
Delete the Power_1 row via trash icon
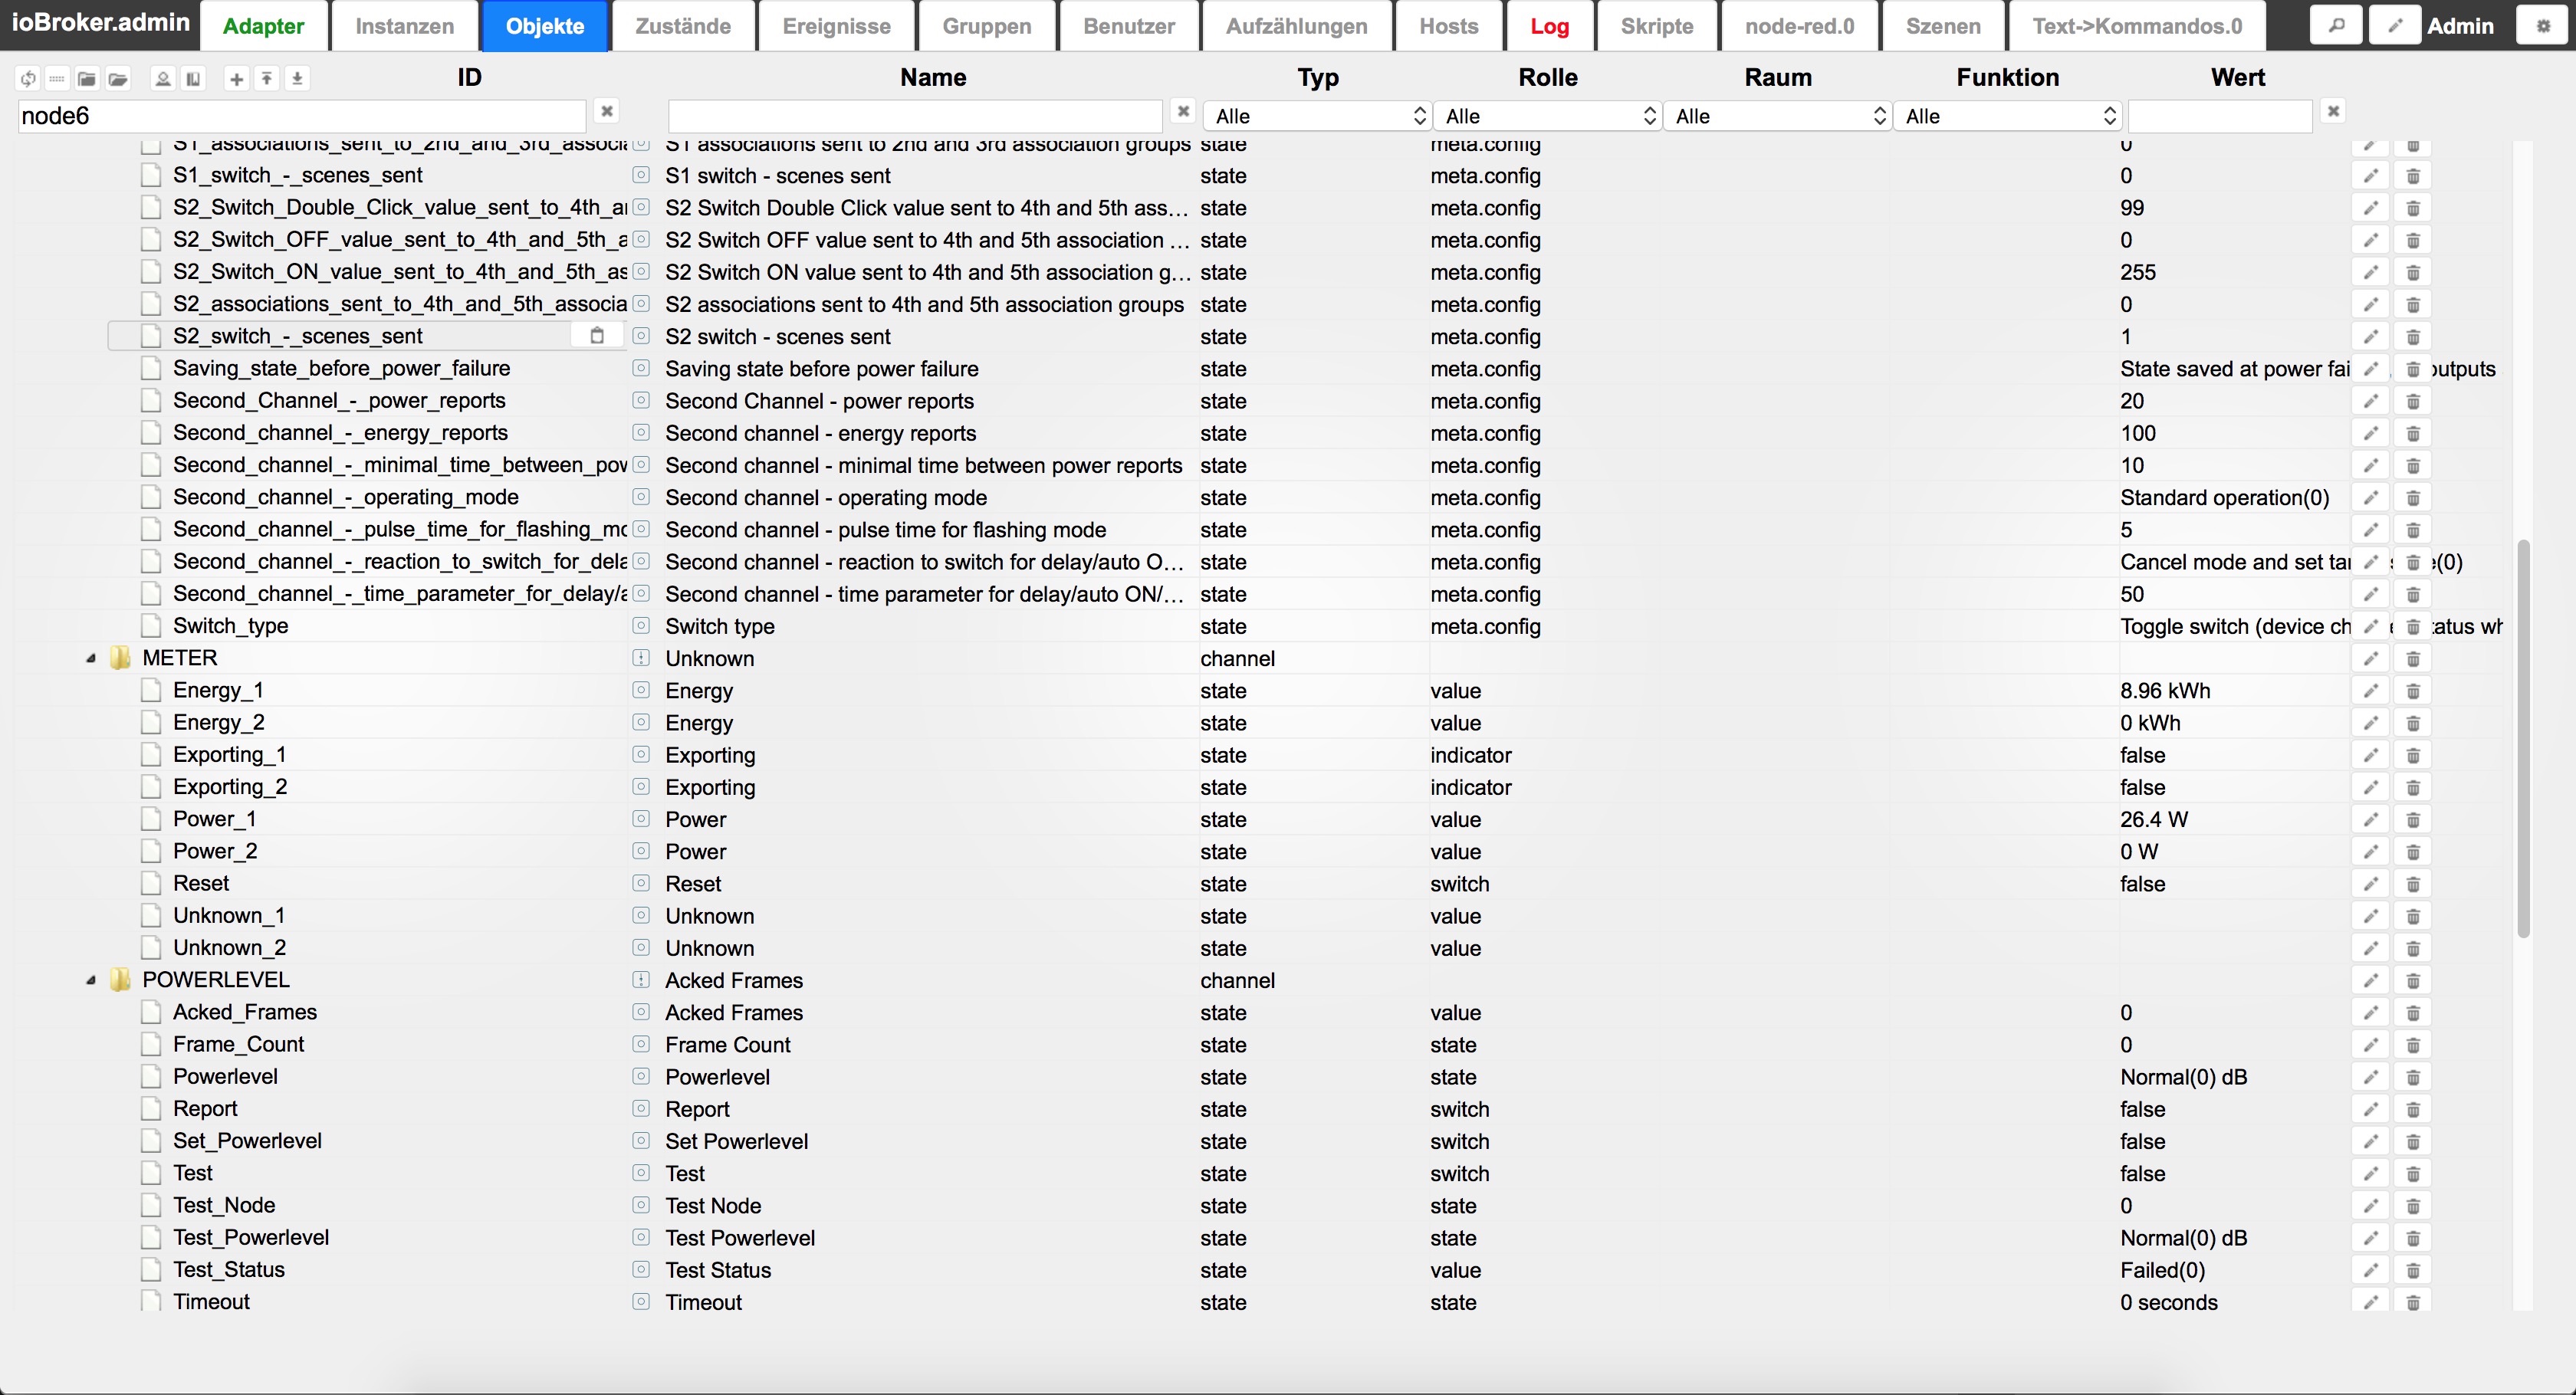coord(2412,820)
